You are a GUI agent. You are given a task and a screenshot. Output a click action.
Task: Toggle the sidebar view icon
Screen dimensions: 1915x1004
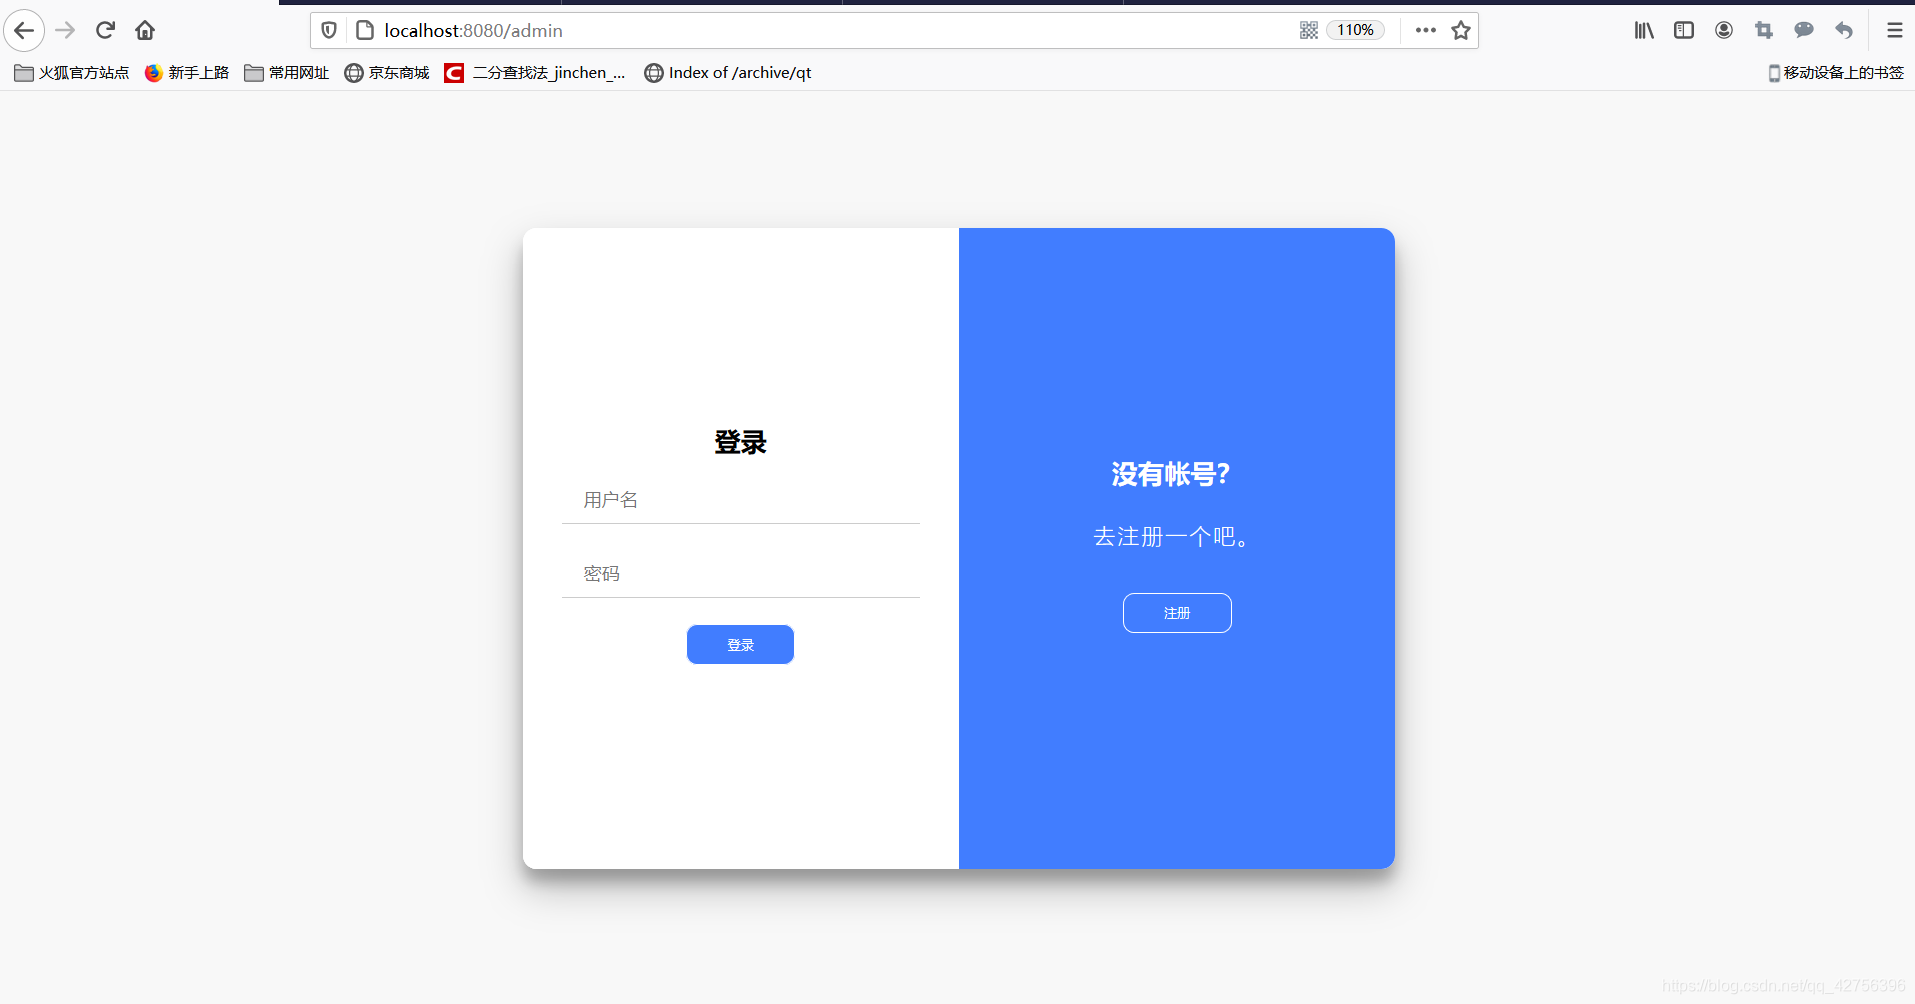pyautogui.click(x=1684, y=30)
